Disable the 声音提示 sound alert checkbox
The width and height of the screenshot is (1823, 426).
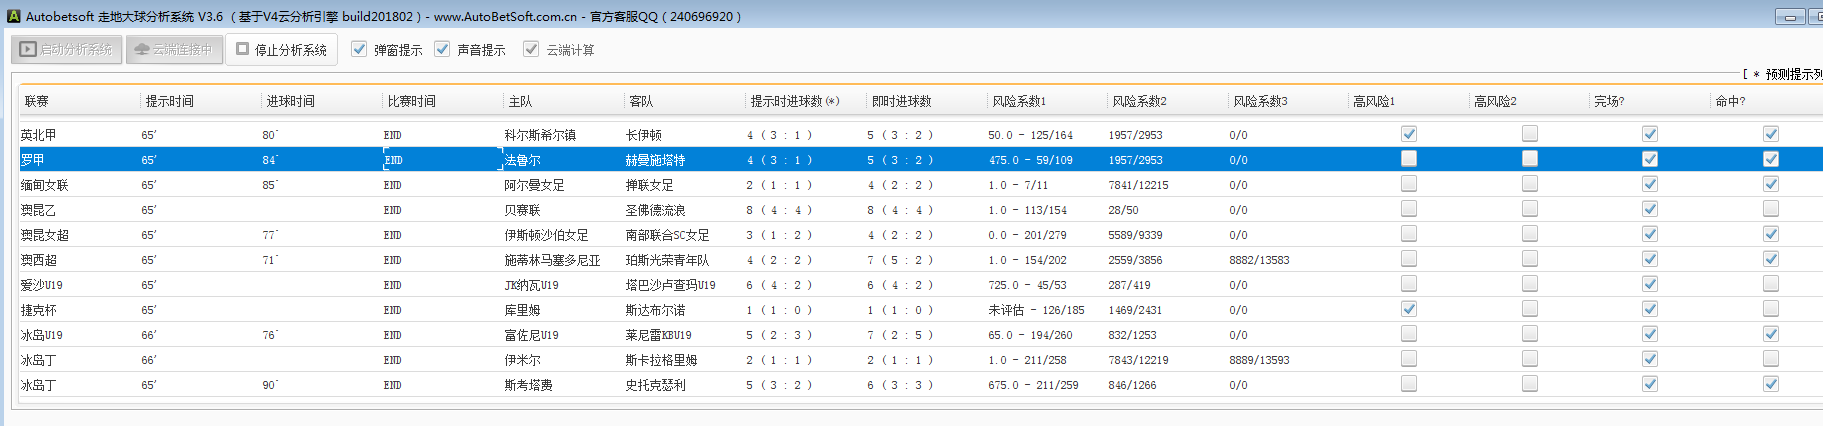point(442,49)
